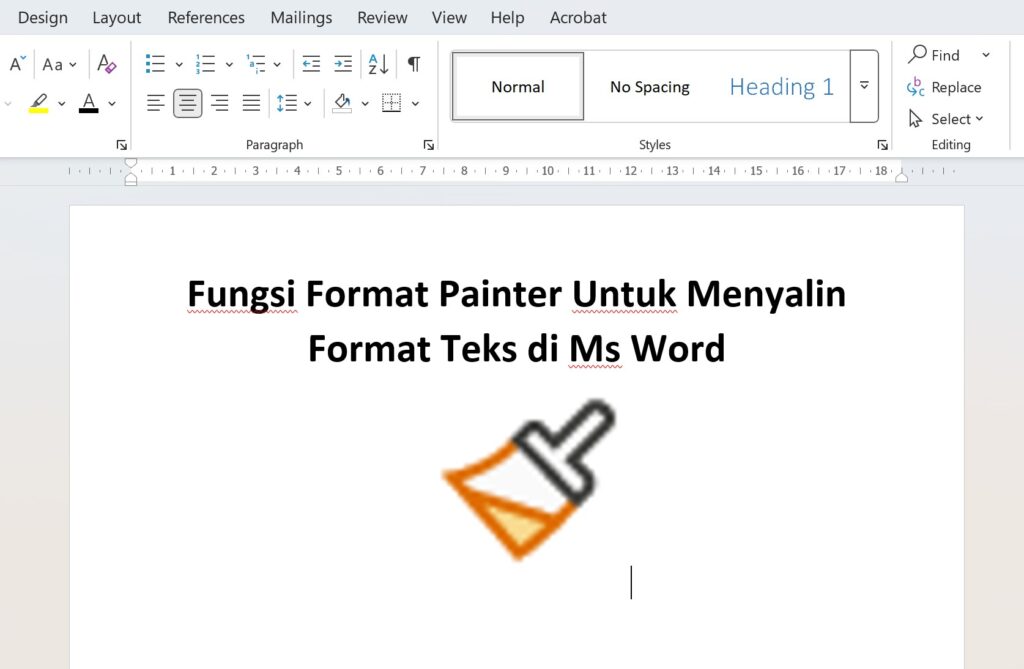Click the Shading paint bucket icon
Viewport: 1024px width, 669px height.
(x=342, y=103)
